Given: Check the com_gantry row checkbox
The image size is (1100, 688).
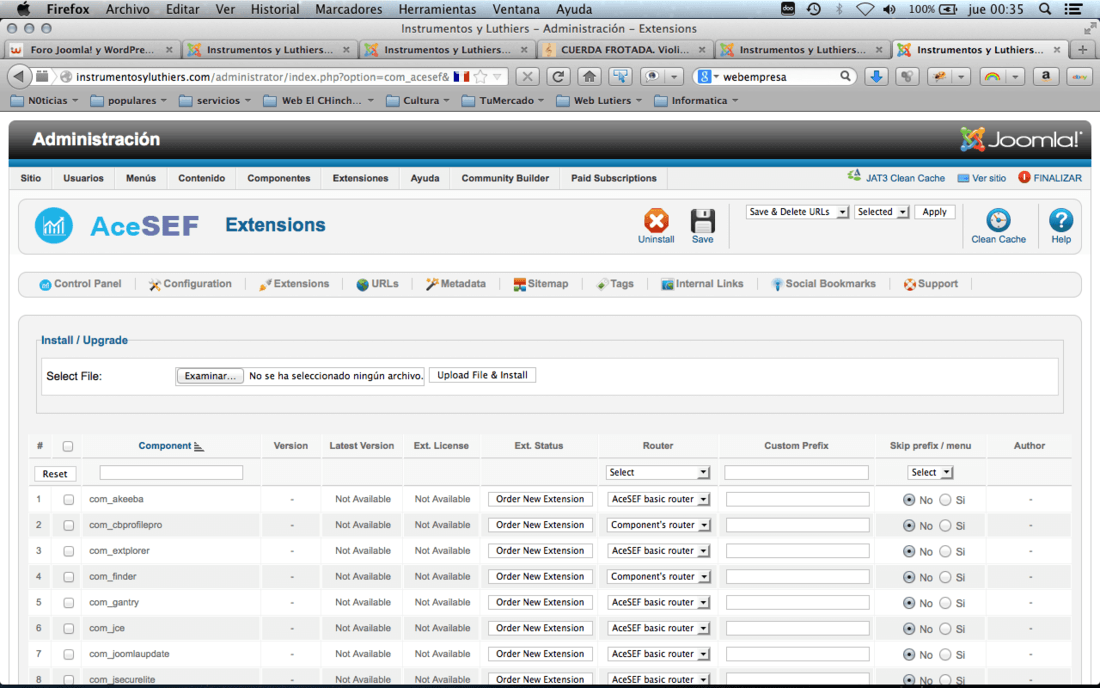Looking at the screenshot, I should [x=68, y=602].
